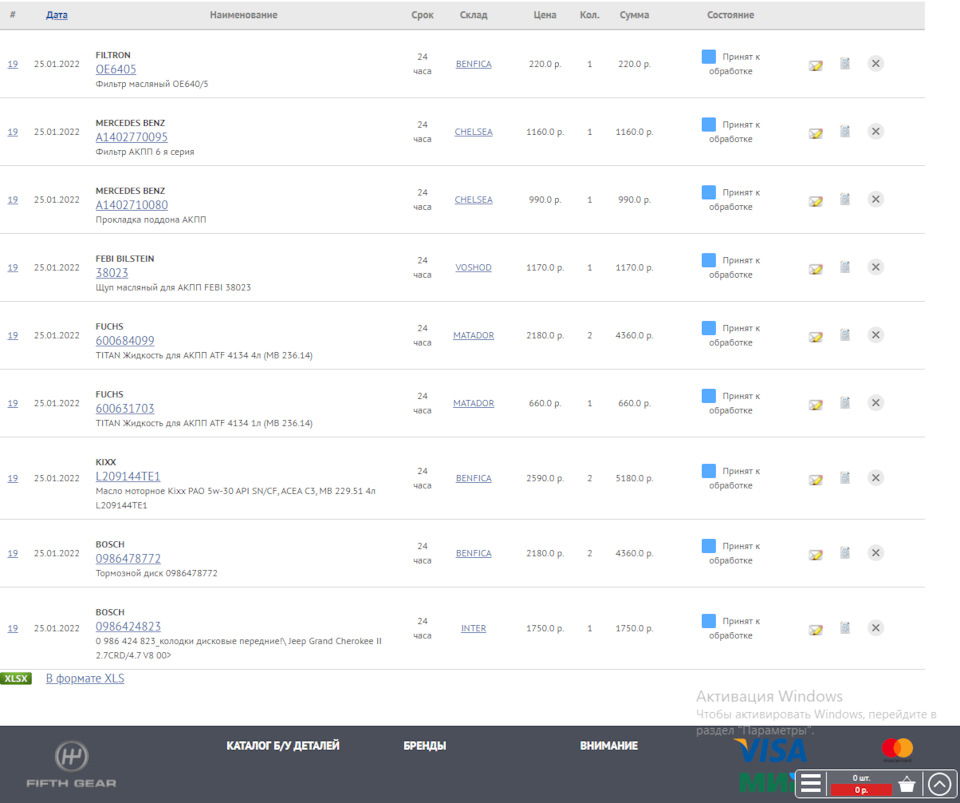
Task: Open БРЕНДЫ in footer menu
Action: coord(425,745)
